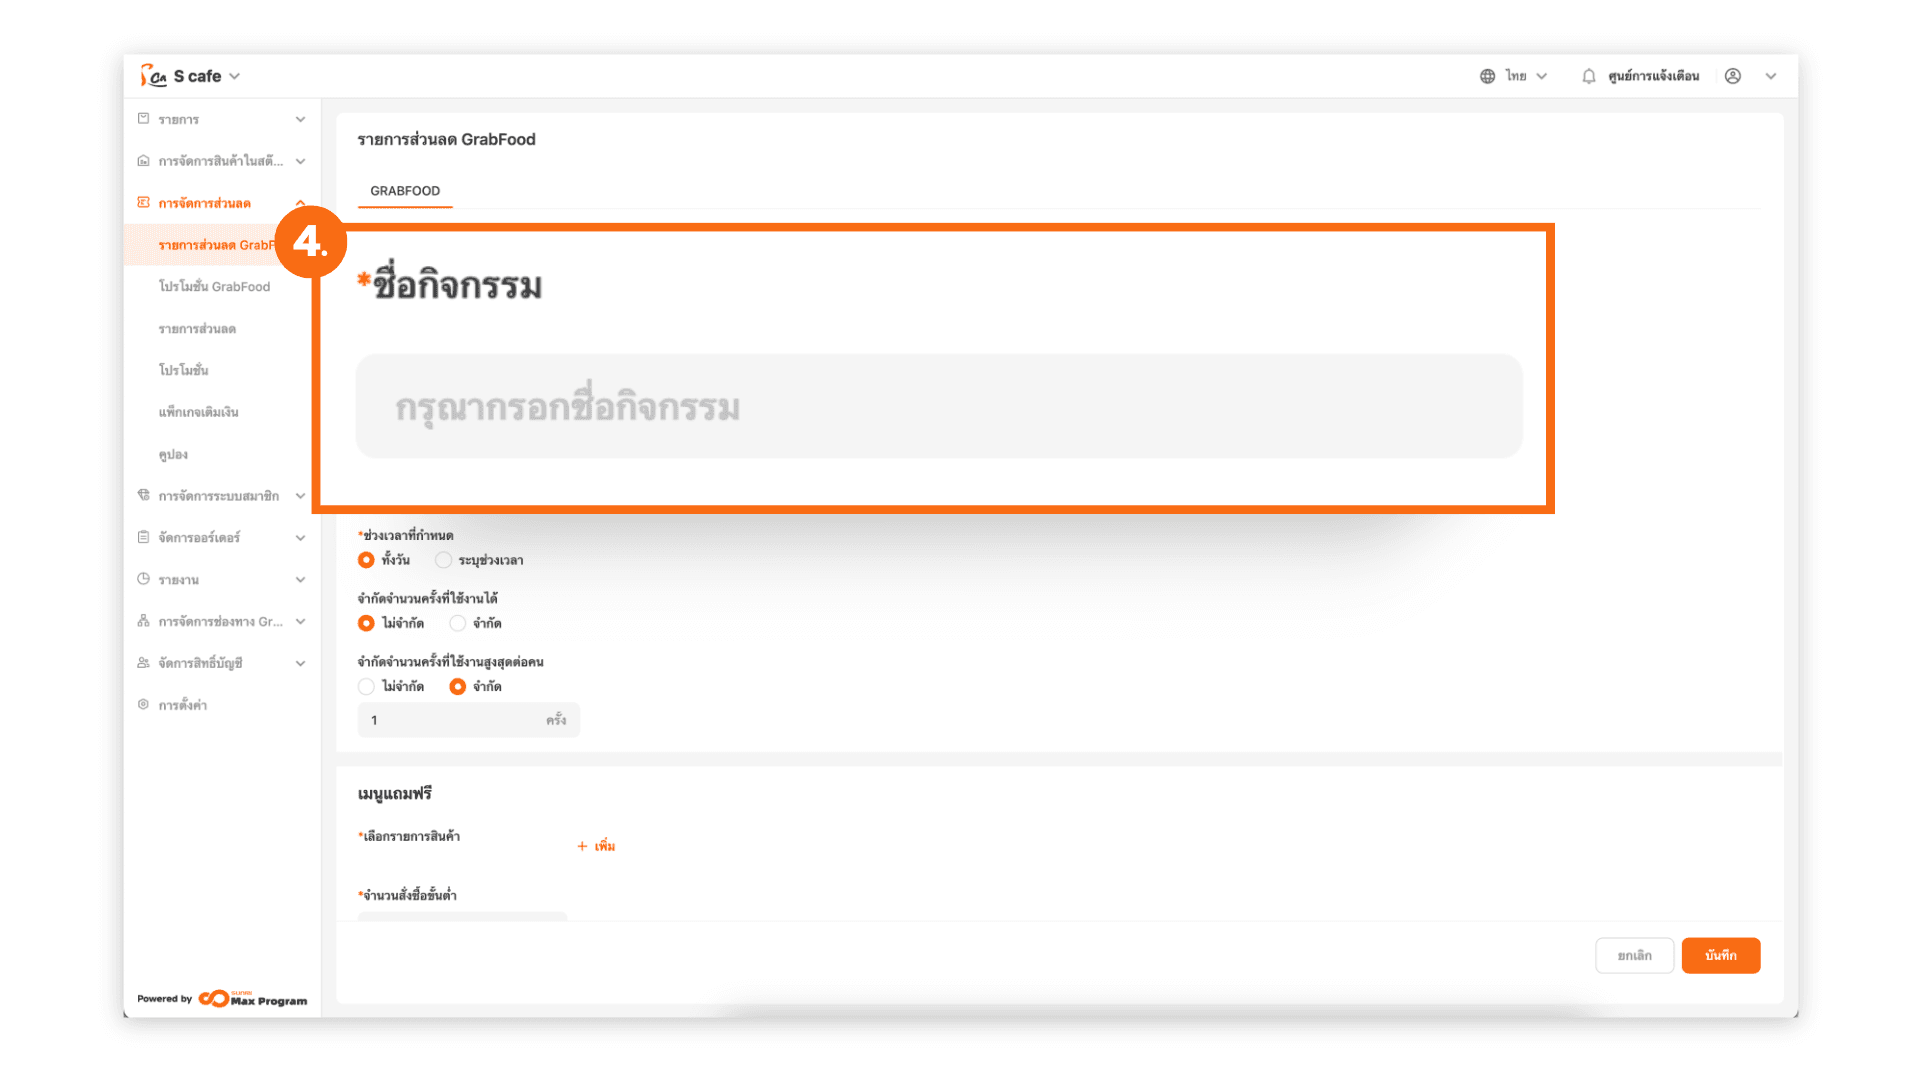Click the การตั้งค่า settings icon

[144, 705]
